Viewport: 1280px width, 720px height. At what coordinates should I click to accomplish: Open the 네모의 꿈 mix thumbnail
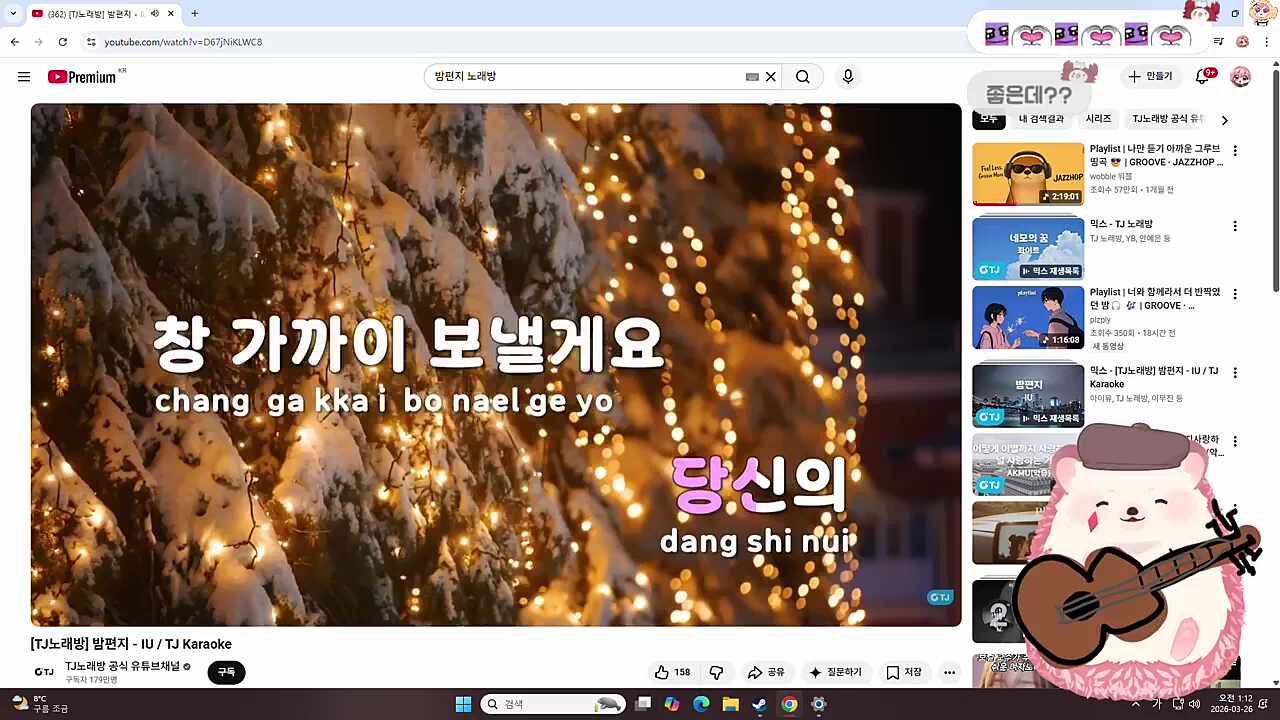pyautogui.click(x=1028, y=249)
